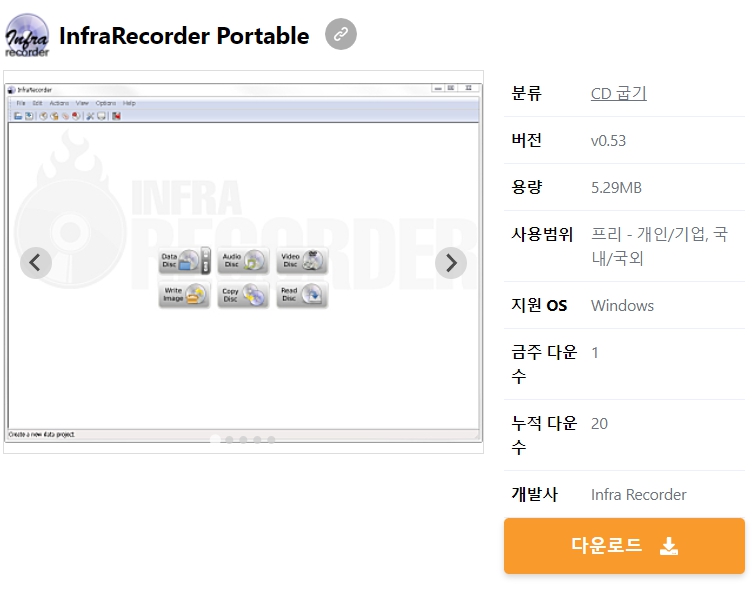The width and height of the screenshot is (755, 590).
Task: Select the last carousel dot
Action: point(272,439)
